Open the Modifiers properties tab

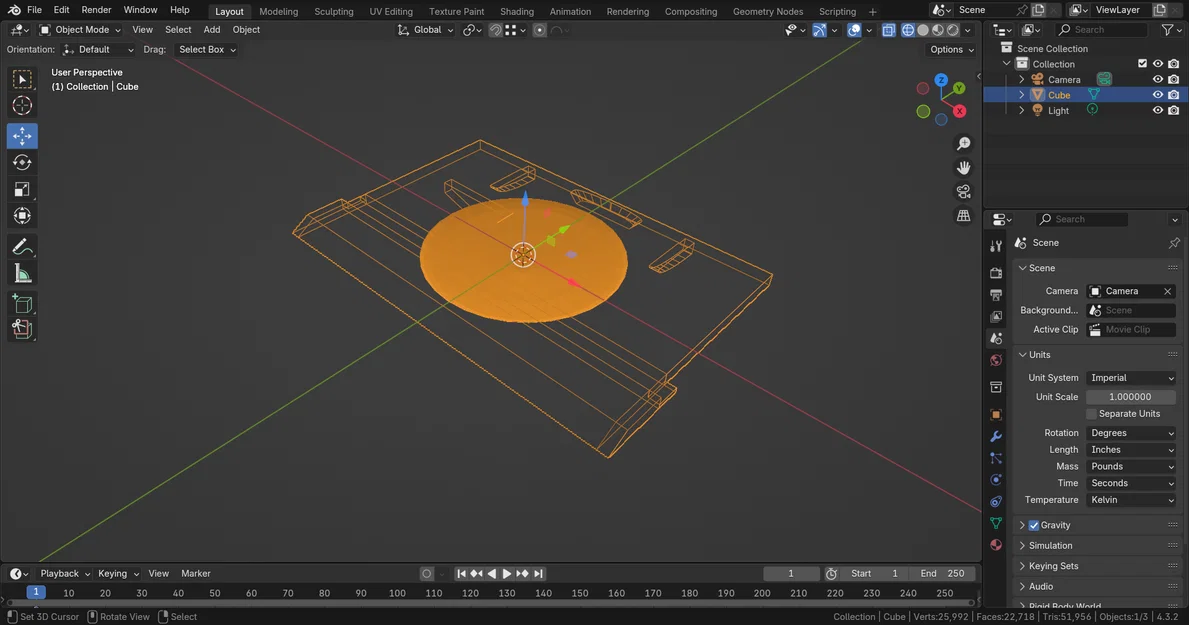point(996,437)
